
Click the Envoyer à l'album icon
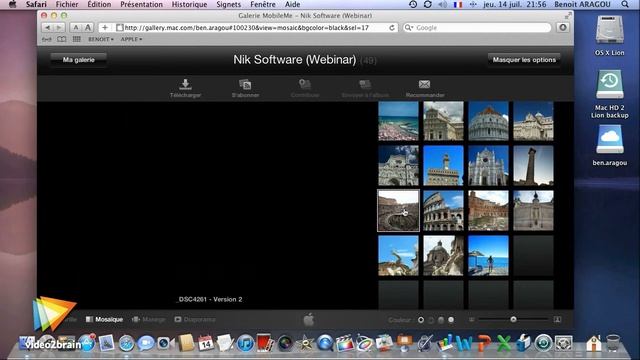[x=365, y=84]
